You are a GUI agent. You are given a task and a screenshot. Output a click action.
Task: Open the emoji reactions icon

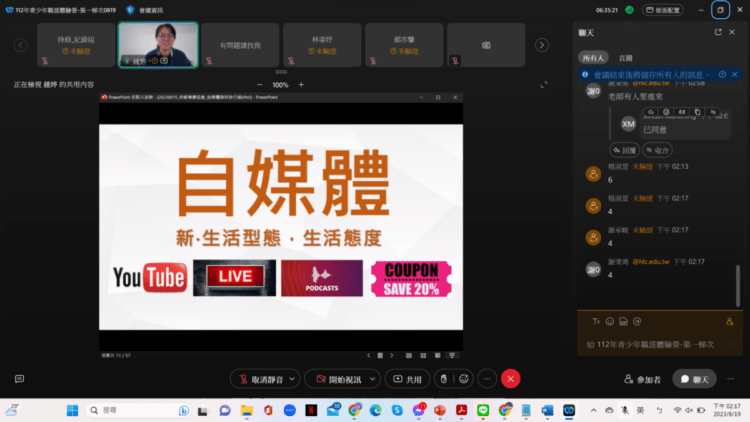463,379
